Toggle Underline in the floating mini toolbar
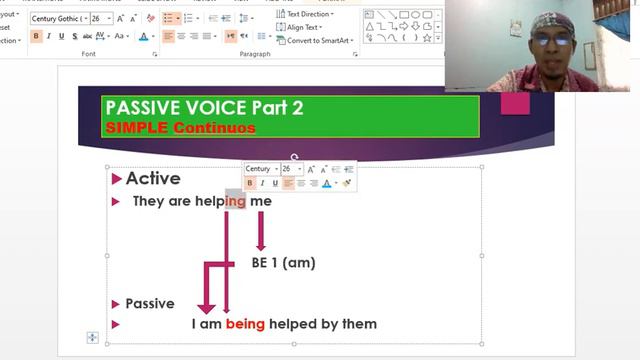The width and height of the screenshot is (640, 360). (x=275, y=183)
